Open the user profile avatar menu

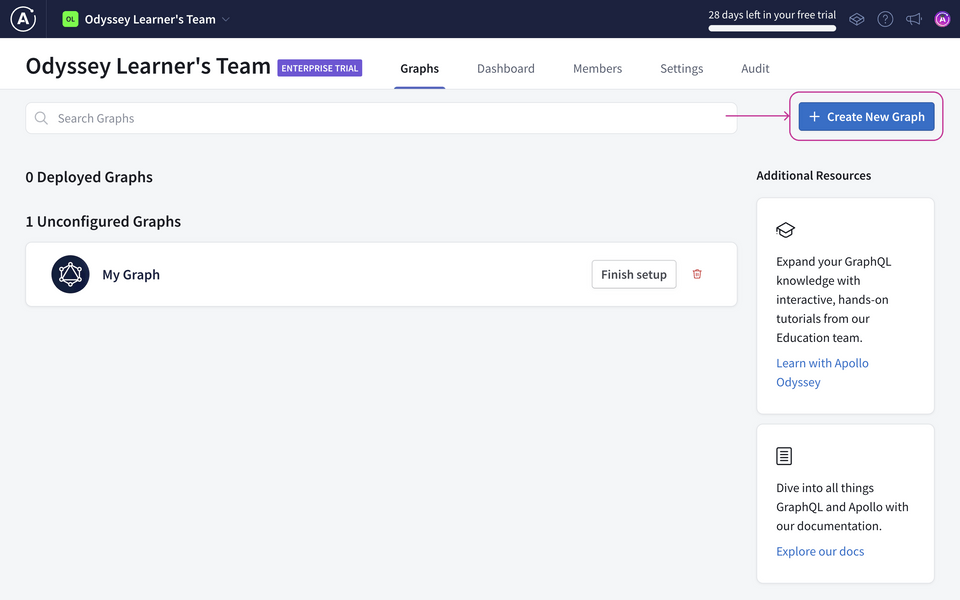pos(942,20)
